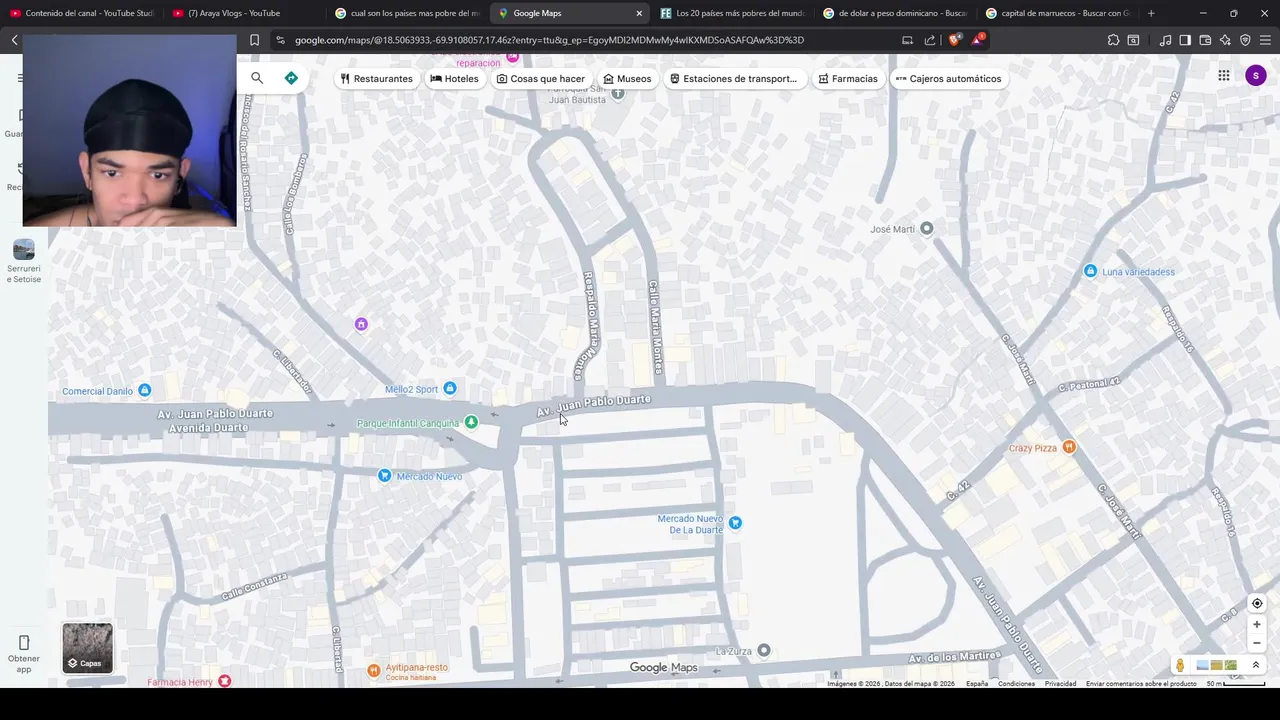Open browser extensions puzzle icon
The width and height of the screenshot is (1280, 720).
tap(1113, 40)
